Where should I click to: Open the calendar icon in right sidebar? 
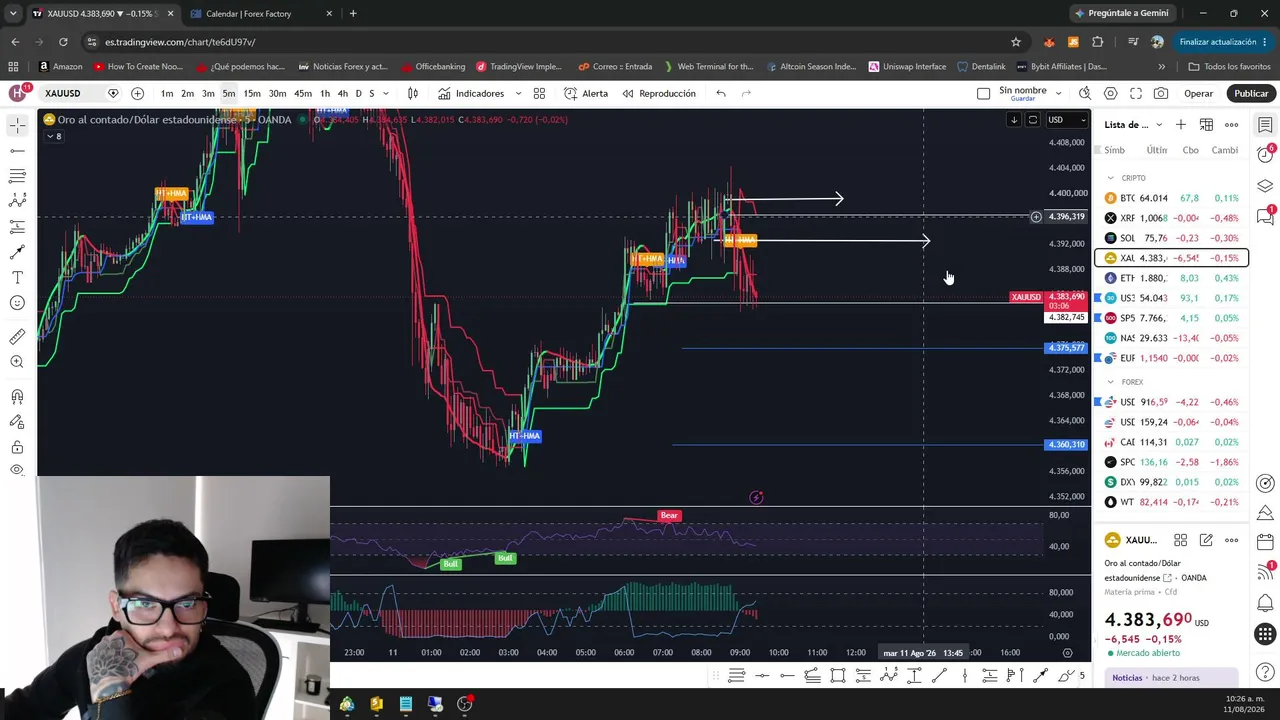click(x=1265, y=542)
